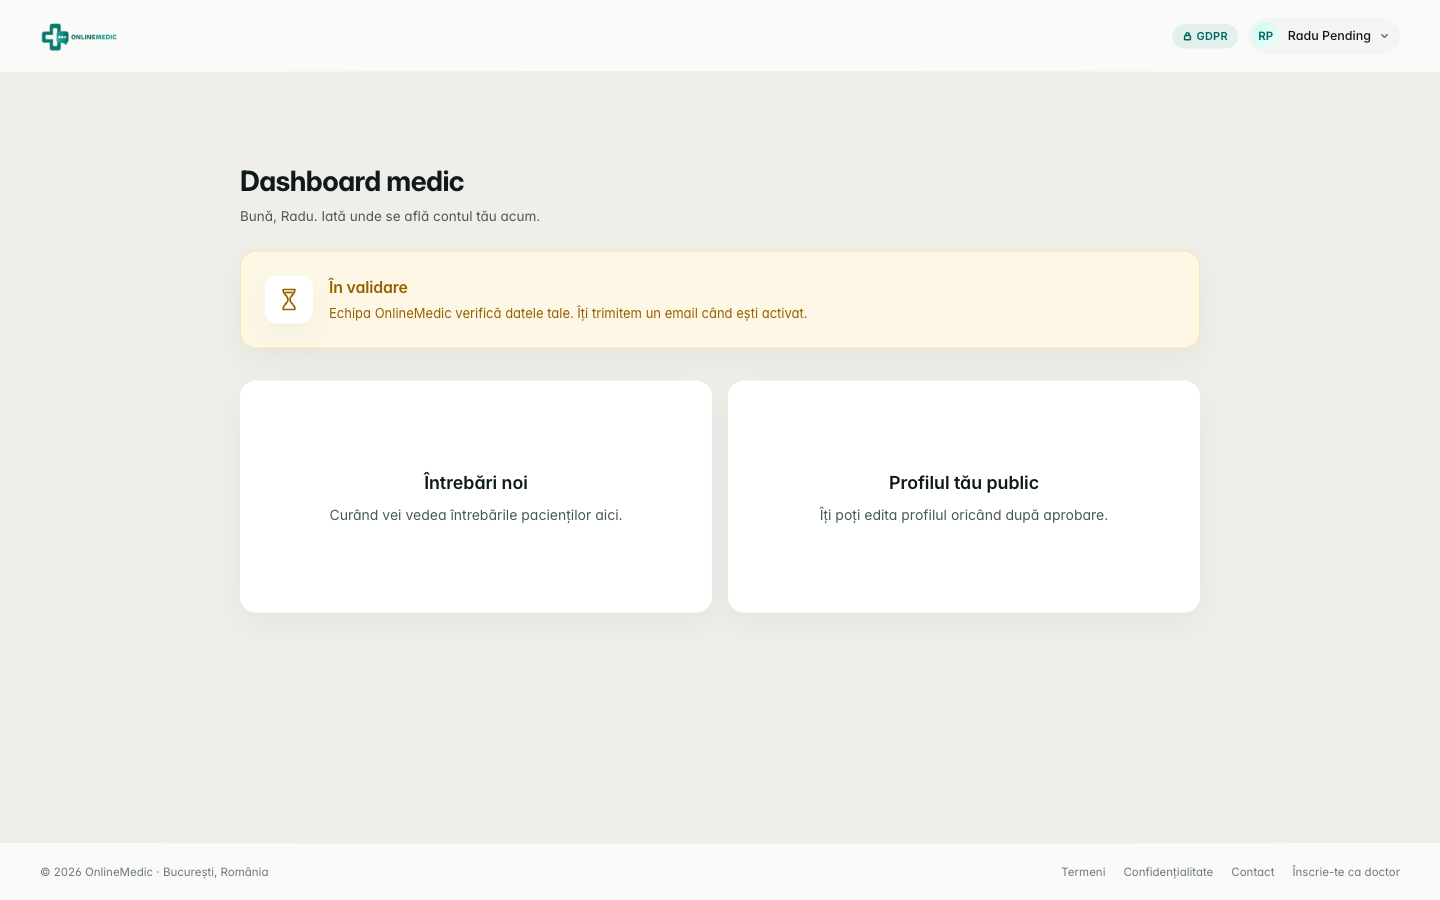The image size is (1440, 900).
Task: Click the RP avatar initials
Action: (1265, 36)
